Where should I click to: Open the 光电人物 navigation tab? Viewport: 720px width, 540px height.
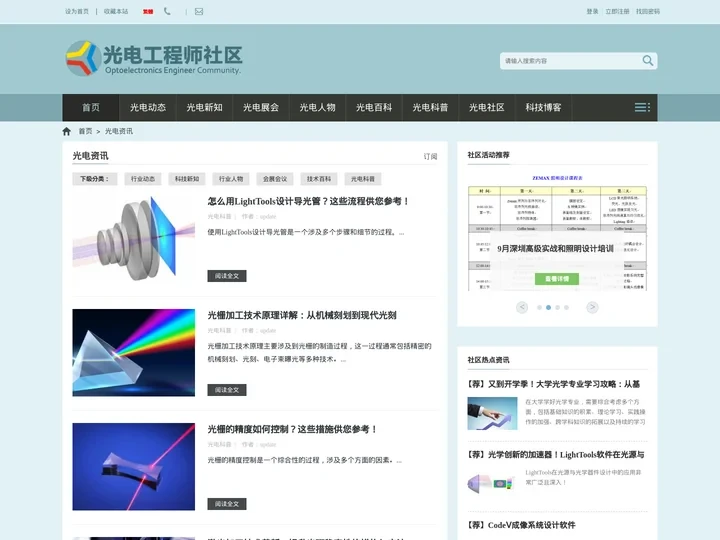pos(317,107)
